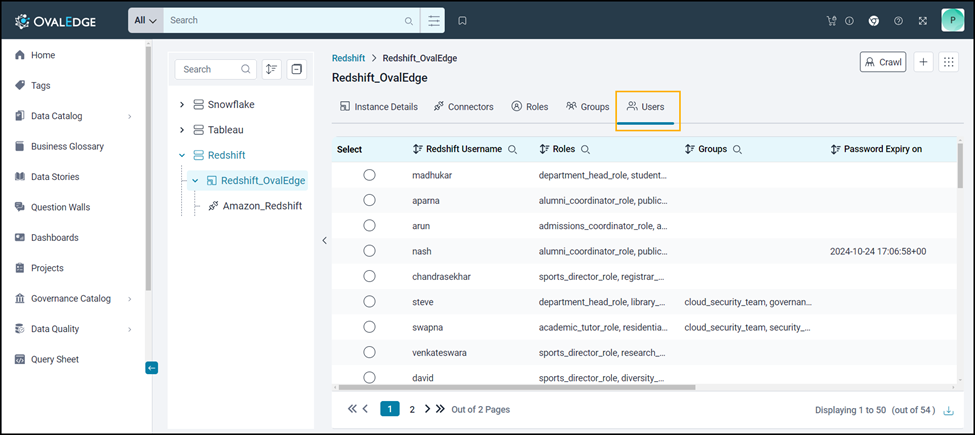Screen dimensions: 975x435
Task: Click the tree sort icon
Action: (272, 69)
